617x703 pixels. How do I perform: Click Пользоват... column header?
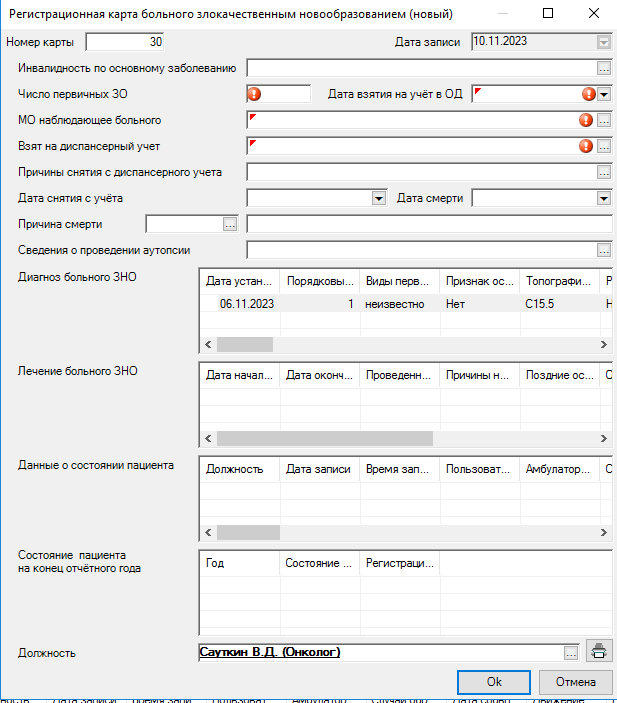tap(479, 469)
